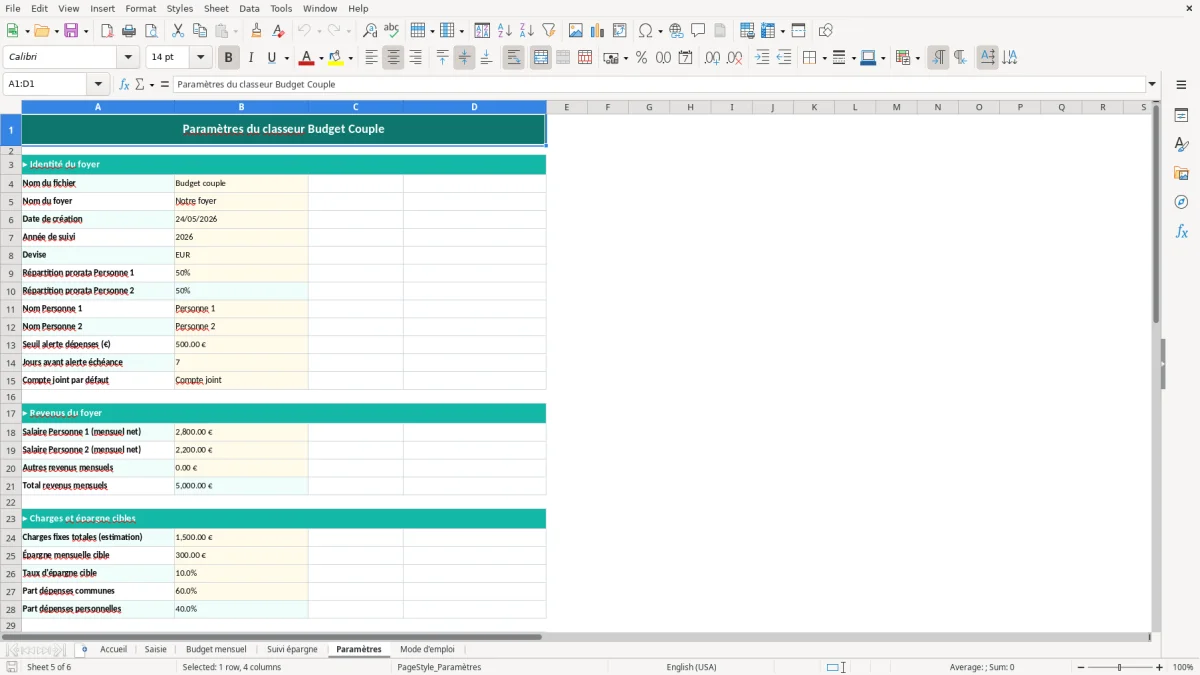The height and width of the screenshot is (675, 1200).
Task: Toggle Merge and Center Cells
Action: click(x=541, y=58)
